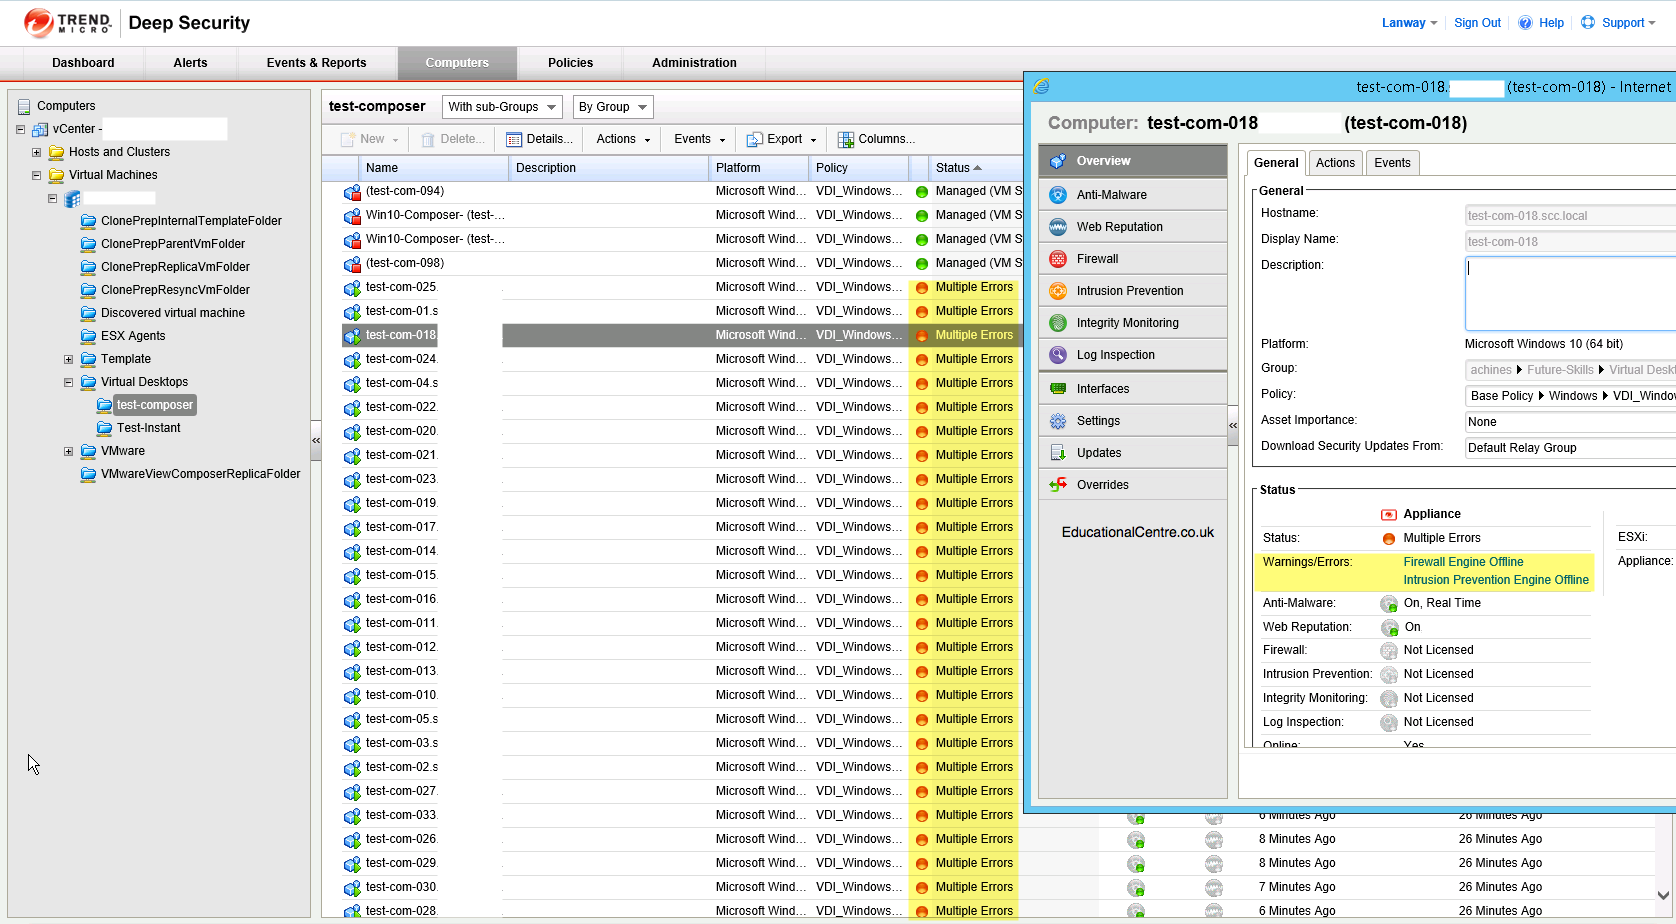1676x924 pixels.
Task: Expand the Hosts and Clusters node
Action: 36,152
